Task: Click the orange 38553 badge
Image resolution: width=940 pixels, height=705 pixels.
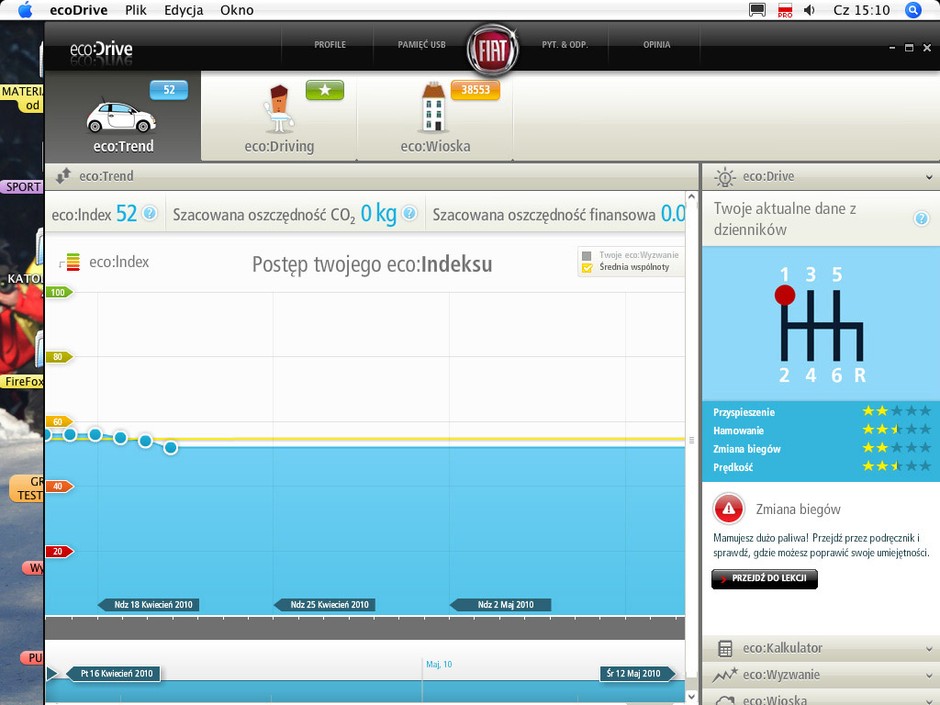Action: tap(475, 90)
